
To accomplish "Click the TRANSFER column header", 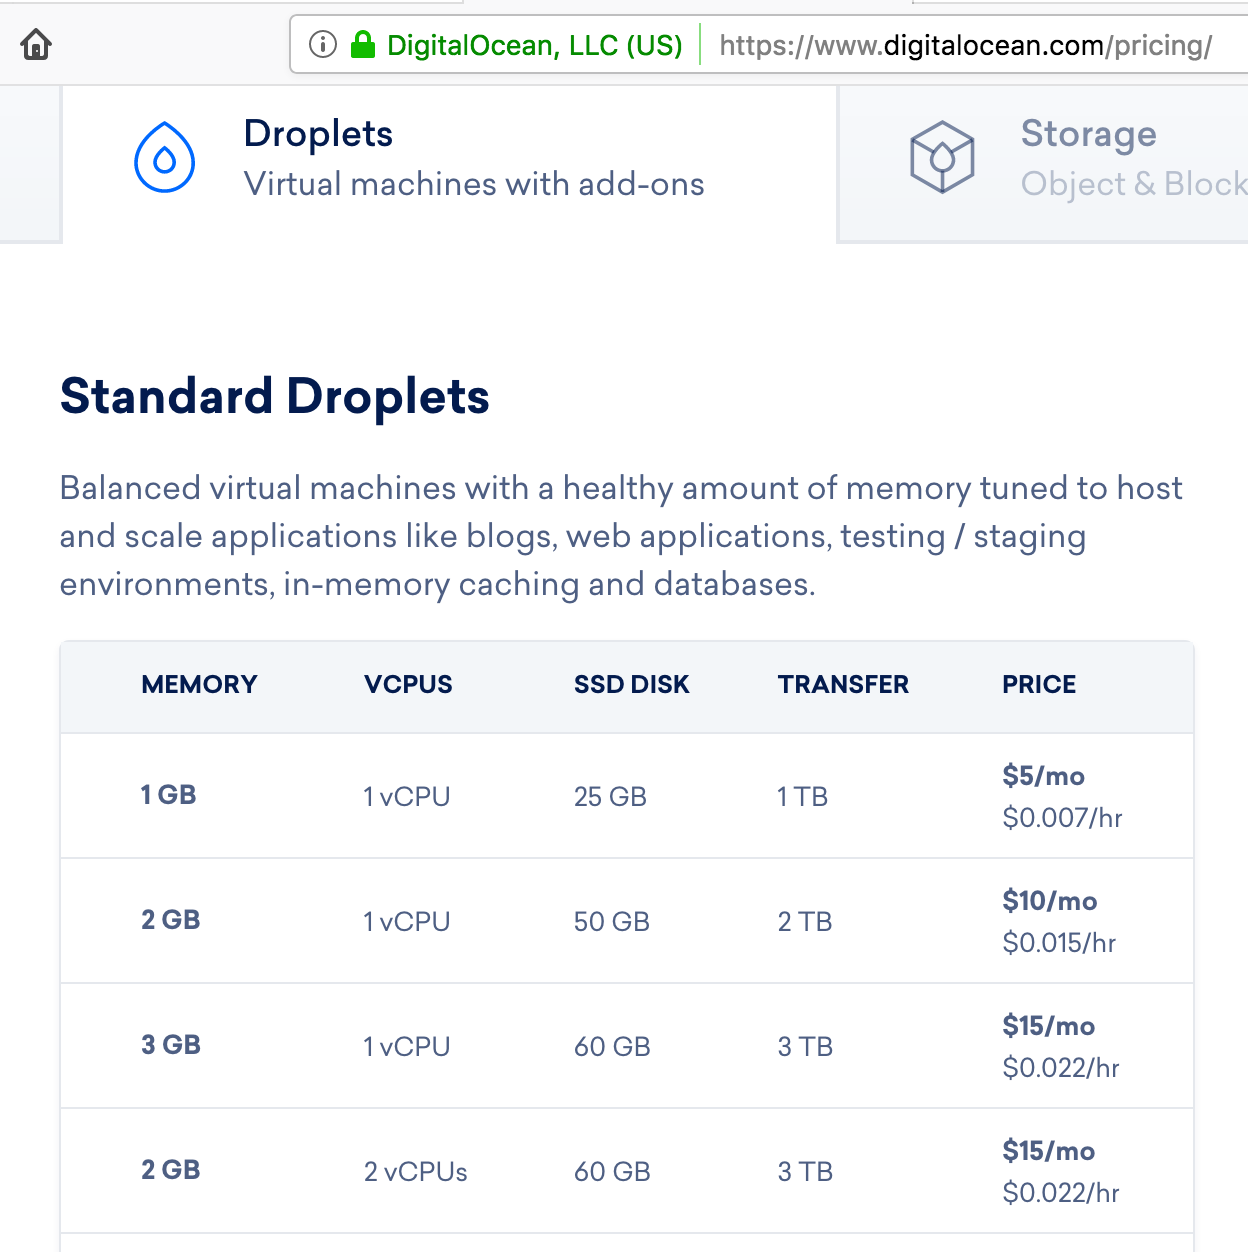I will (x=843, y=684).
